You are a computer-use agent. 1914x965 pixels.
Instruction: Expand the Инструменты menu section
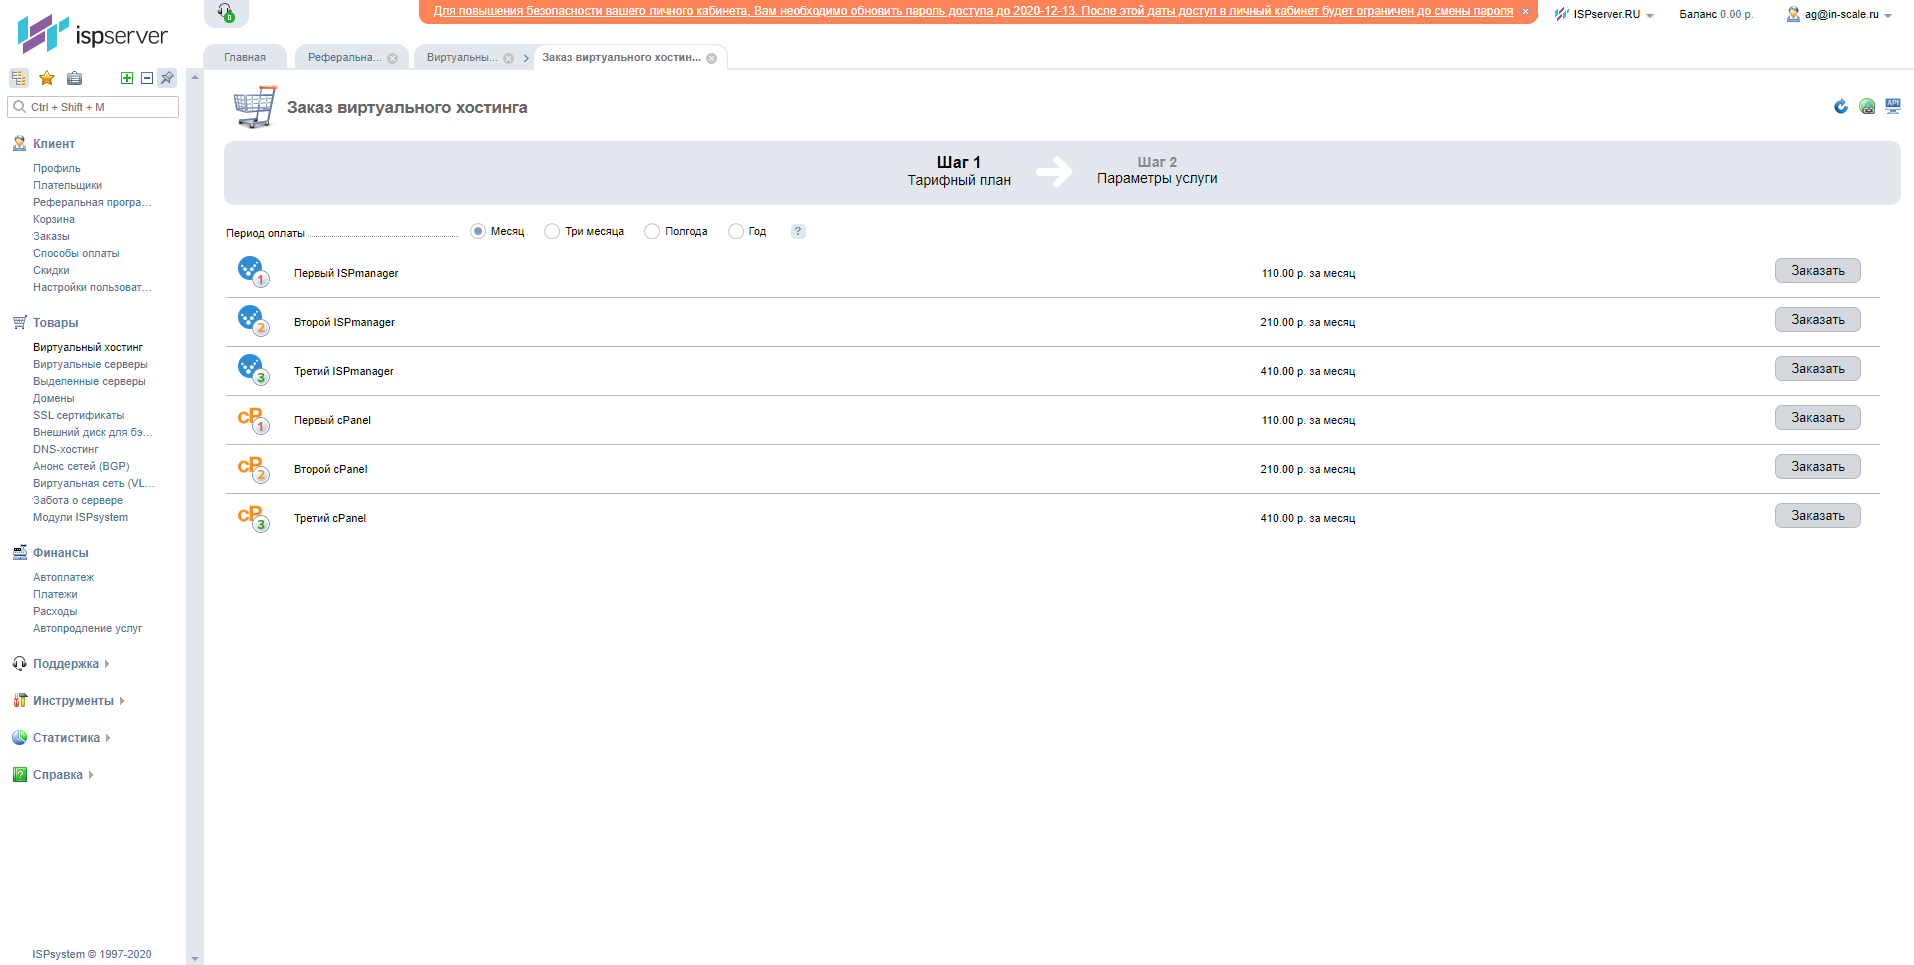(x=73, y=701)
